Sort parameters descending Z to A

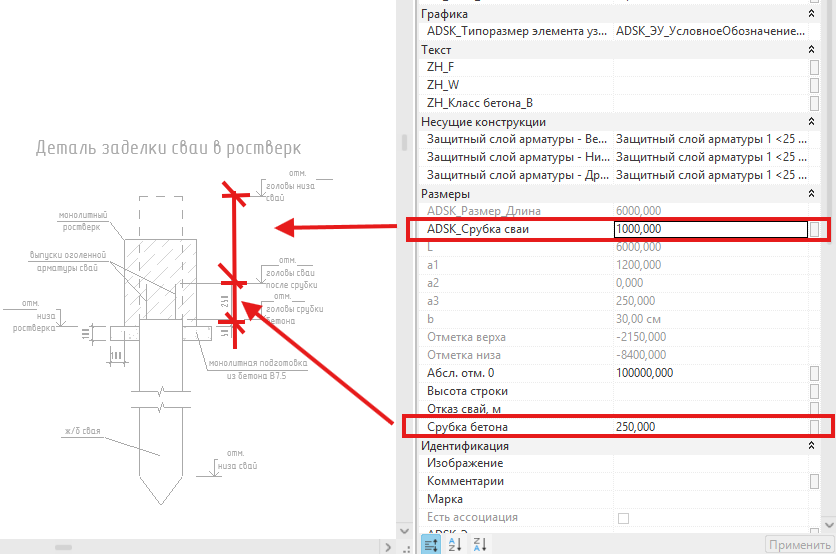click(479, 544)
